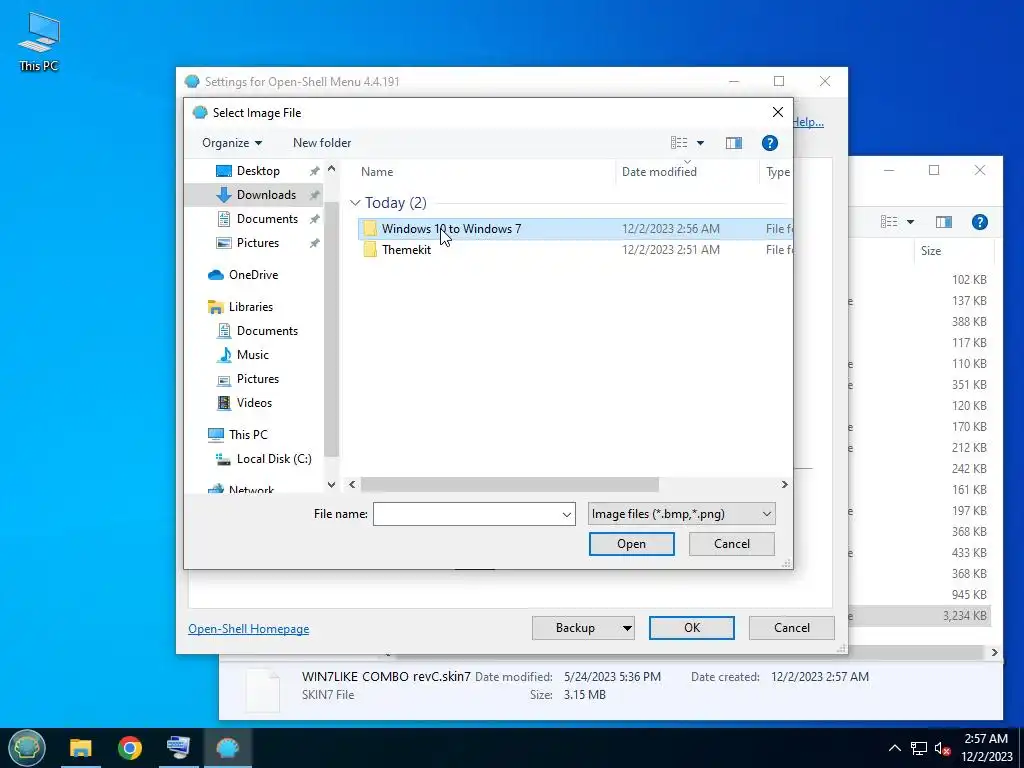The height and width of the screenshot is (768, 1024).
Task: Click New folder
Action: (322, 143)
